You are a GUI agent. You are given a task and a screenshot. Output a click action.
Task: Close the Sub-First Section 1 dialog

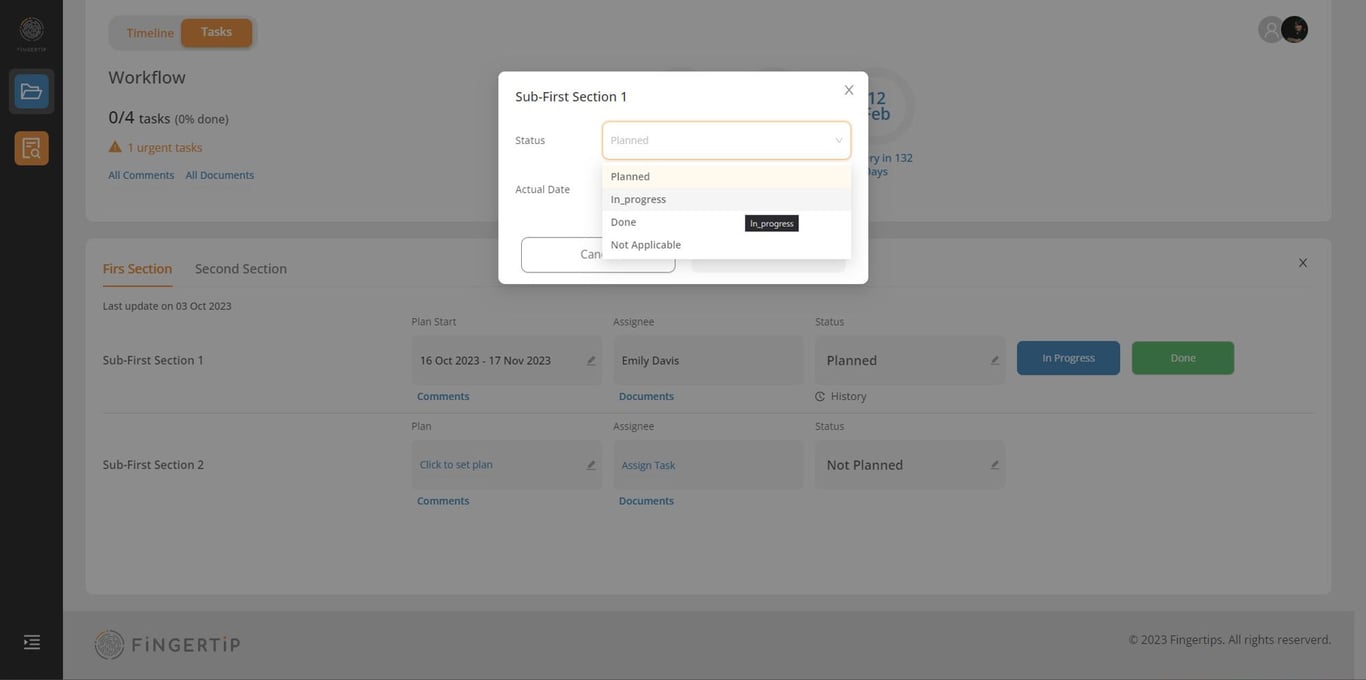pos(849,90)
